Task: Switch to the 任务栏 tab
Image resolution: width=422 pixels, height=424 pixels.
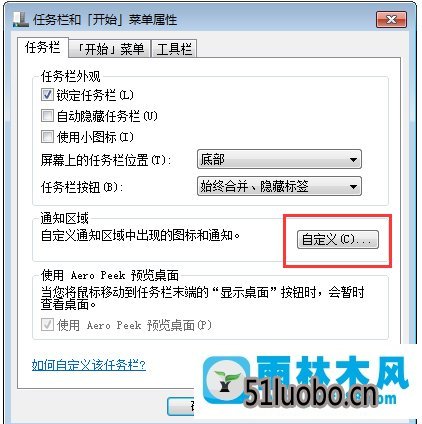Action: 43,48
